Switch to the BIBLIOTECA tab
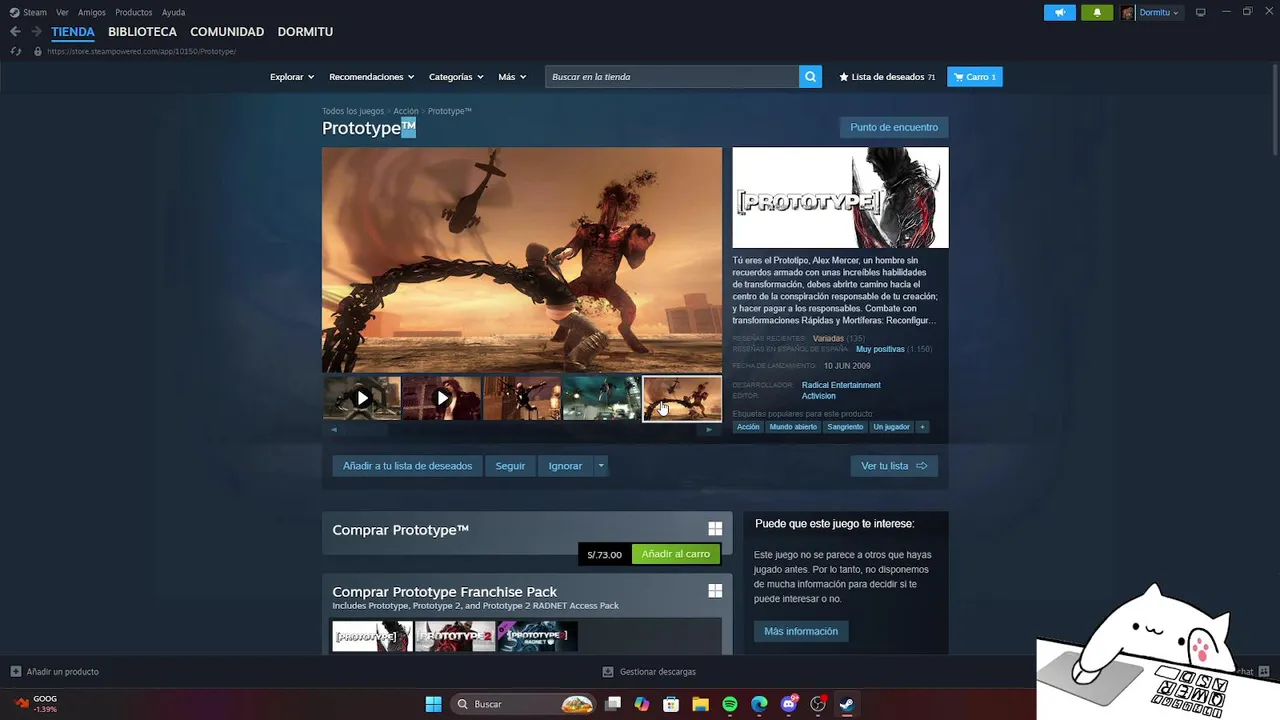 point(142,32)
